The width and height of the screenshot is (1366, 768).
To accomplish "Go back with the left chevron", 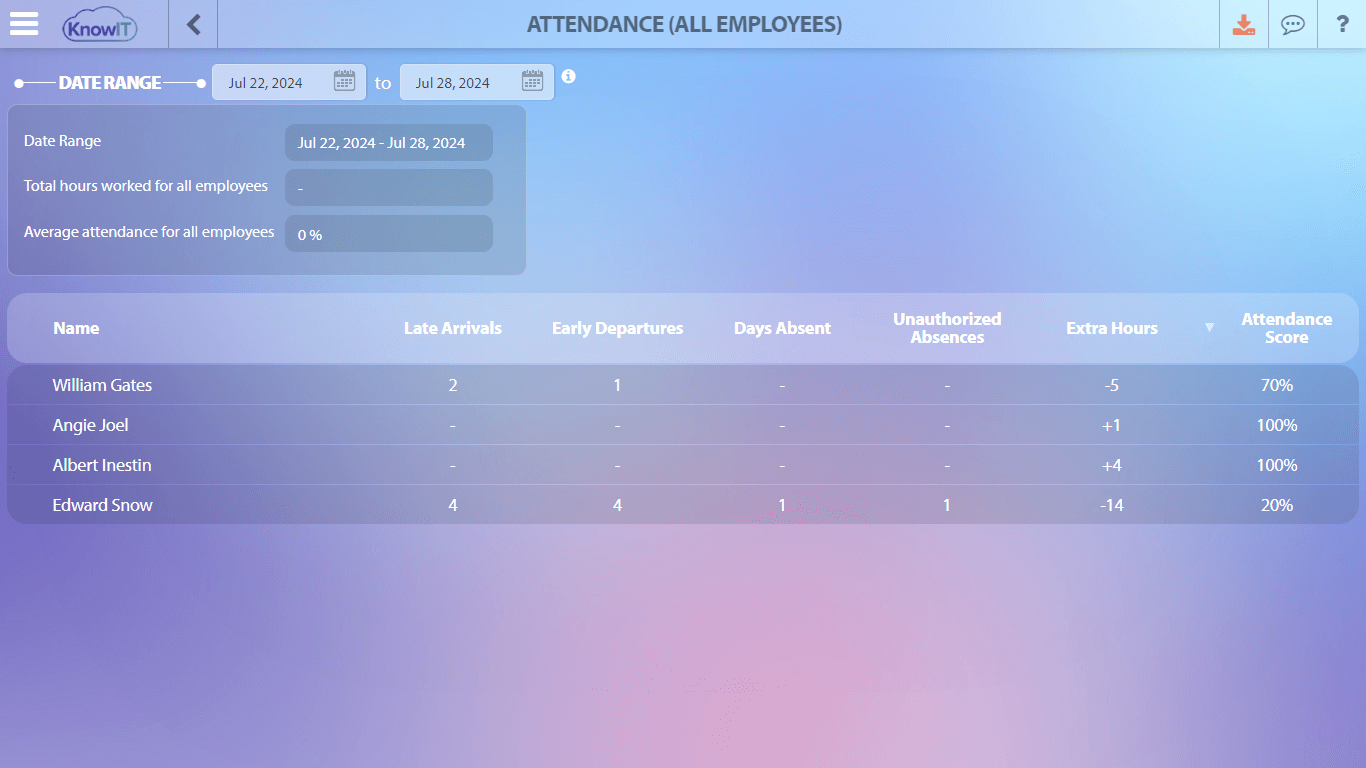I will [x=194, y=24].
